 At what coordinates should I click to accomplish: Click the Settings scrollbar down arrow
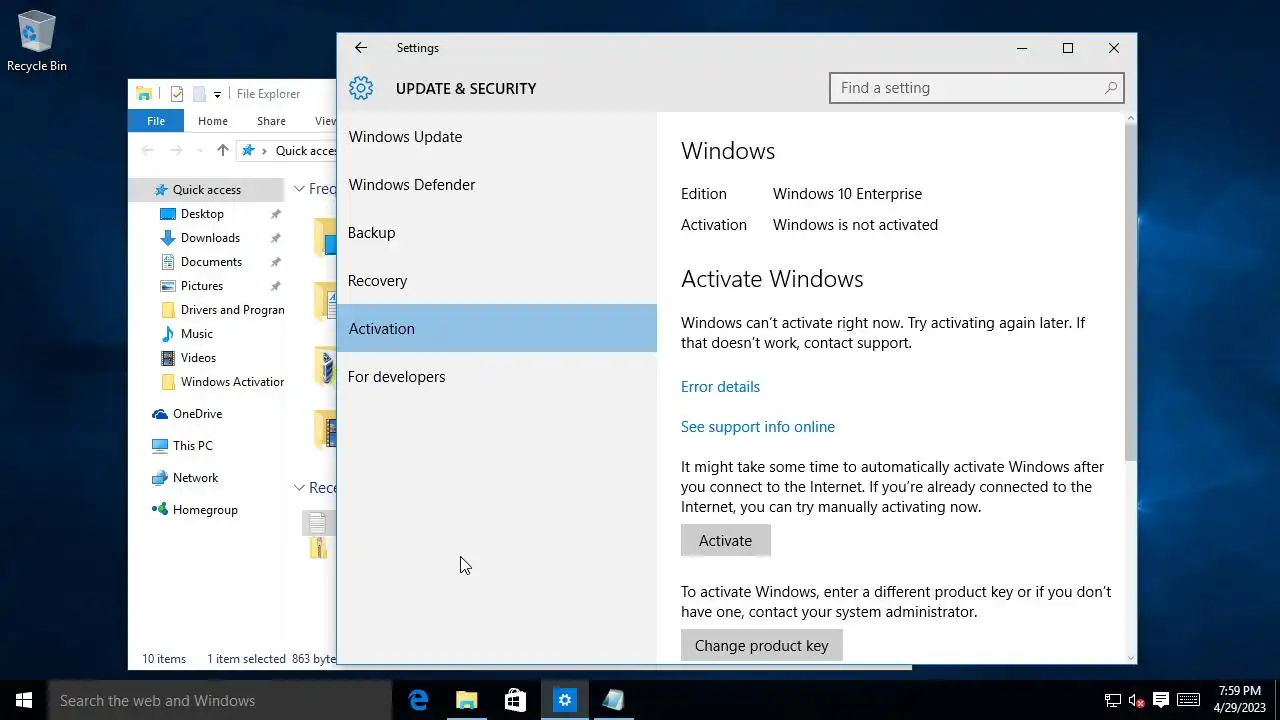pos(1131,657)
